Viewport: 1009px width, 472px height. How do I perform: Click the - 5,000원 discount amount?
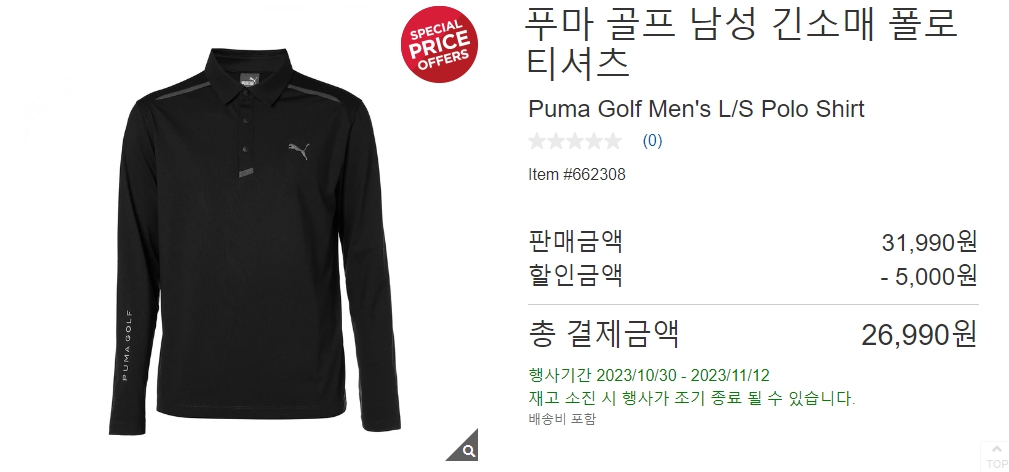tap(929, 276)
